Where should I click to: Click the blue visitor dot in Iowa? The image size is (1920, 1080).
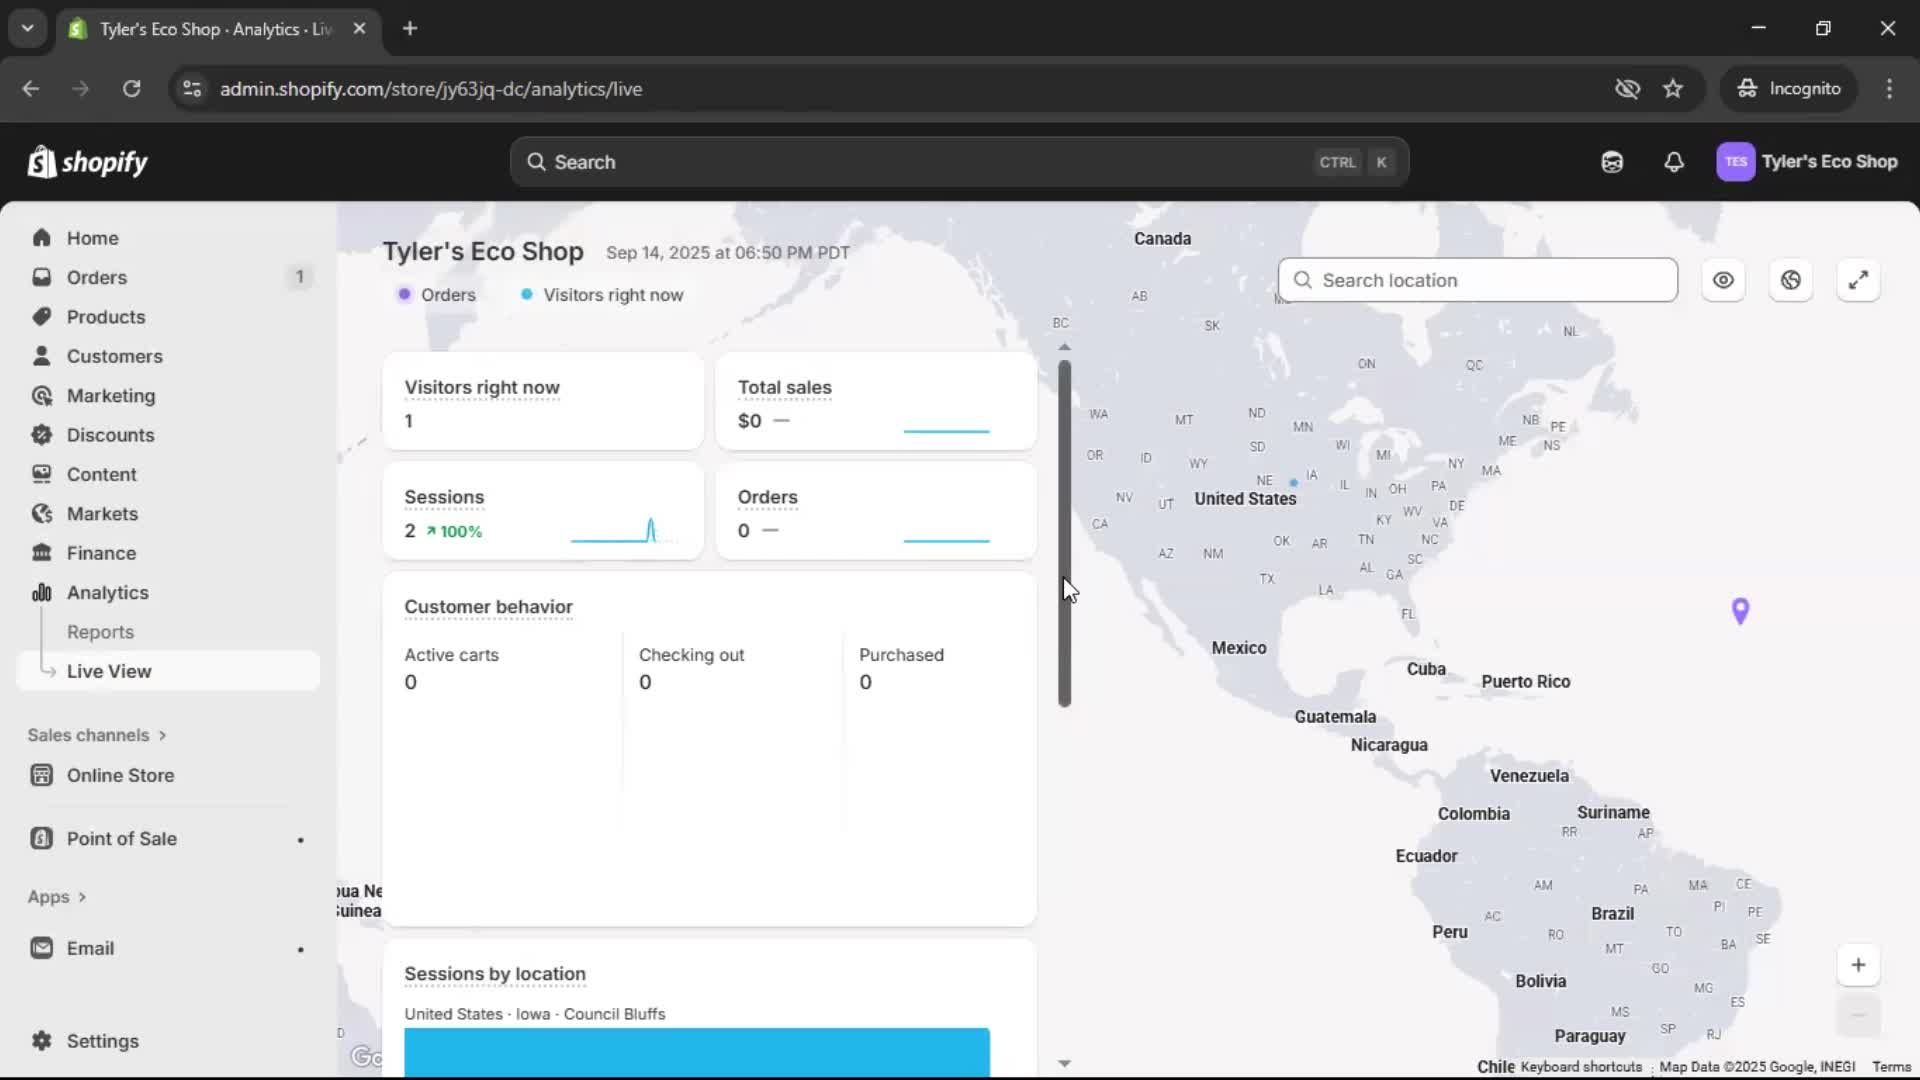tap(1293, 482)
